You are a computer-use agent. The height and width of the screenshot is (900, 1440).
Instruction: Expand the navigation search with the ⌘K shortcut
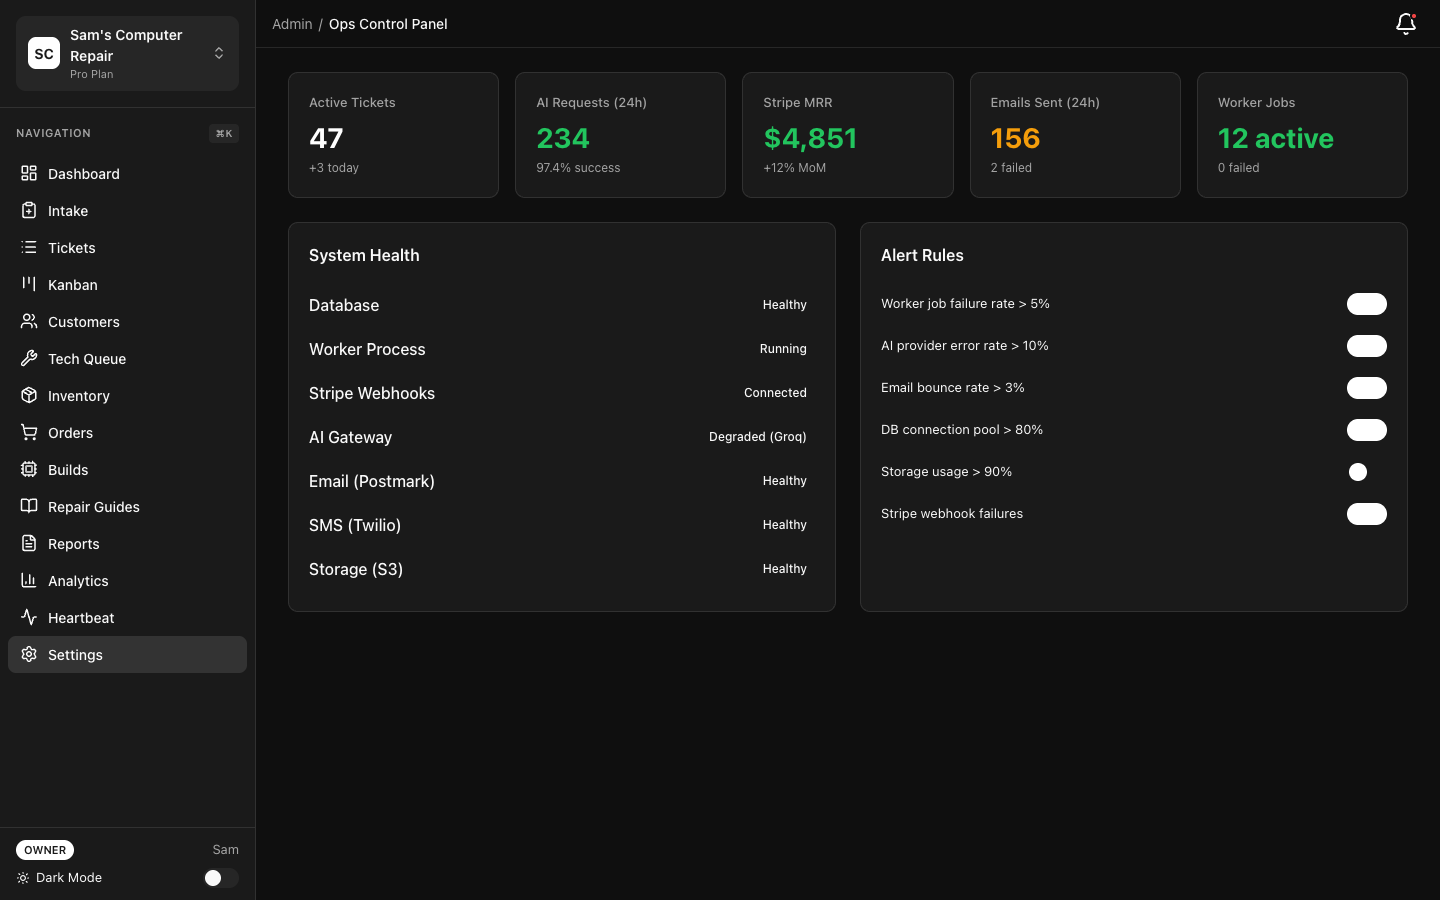pos(223,133)
